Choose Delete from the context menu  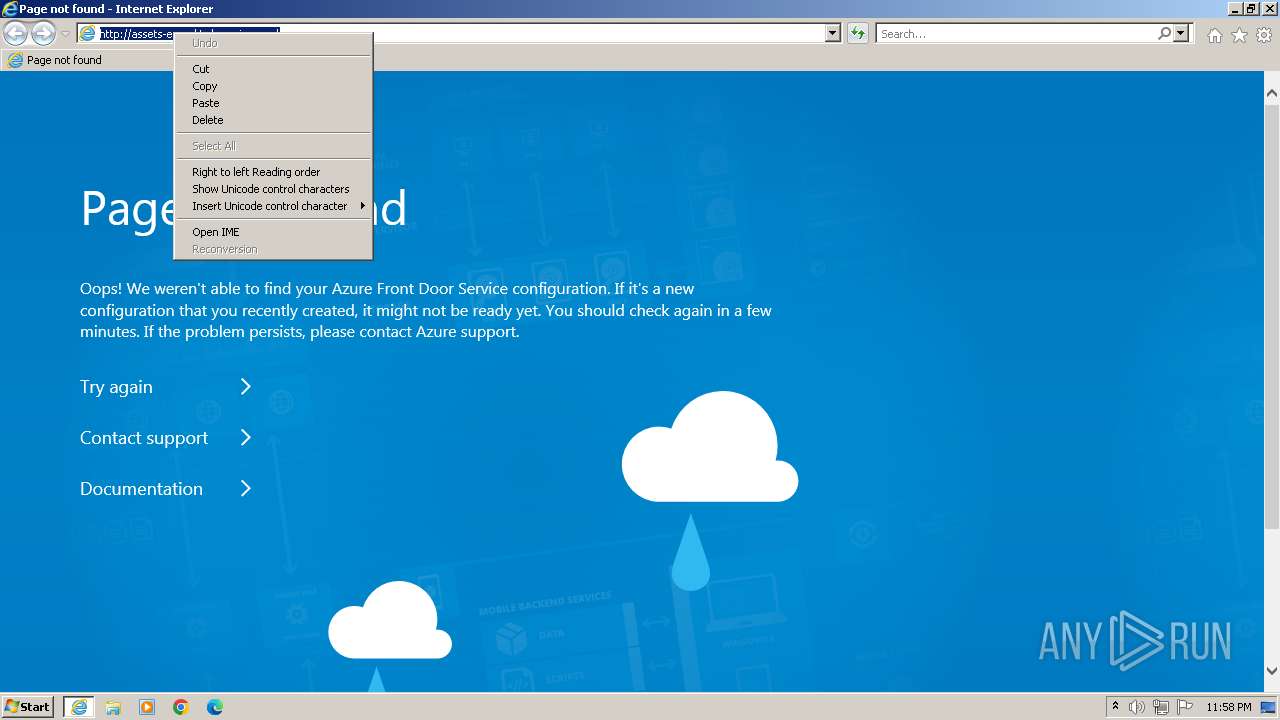(273, 120)
